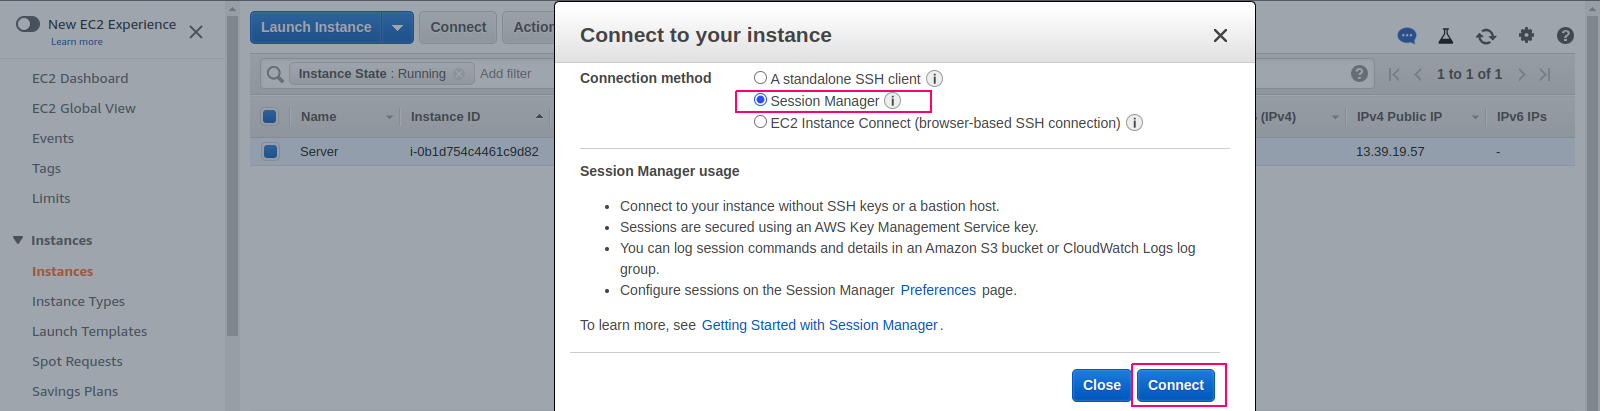Collapse the Instances sidebar section

coord(18,240)
